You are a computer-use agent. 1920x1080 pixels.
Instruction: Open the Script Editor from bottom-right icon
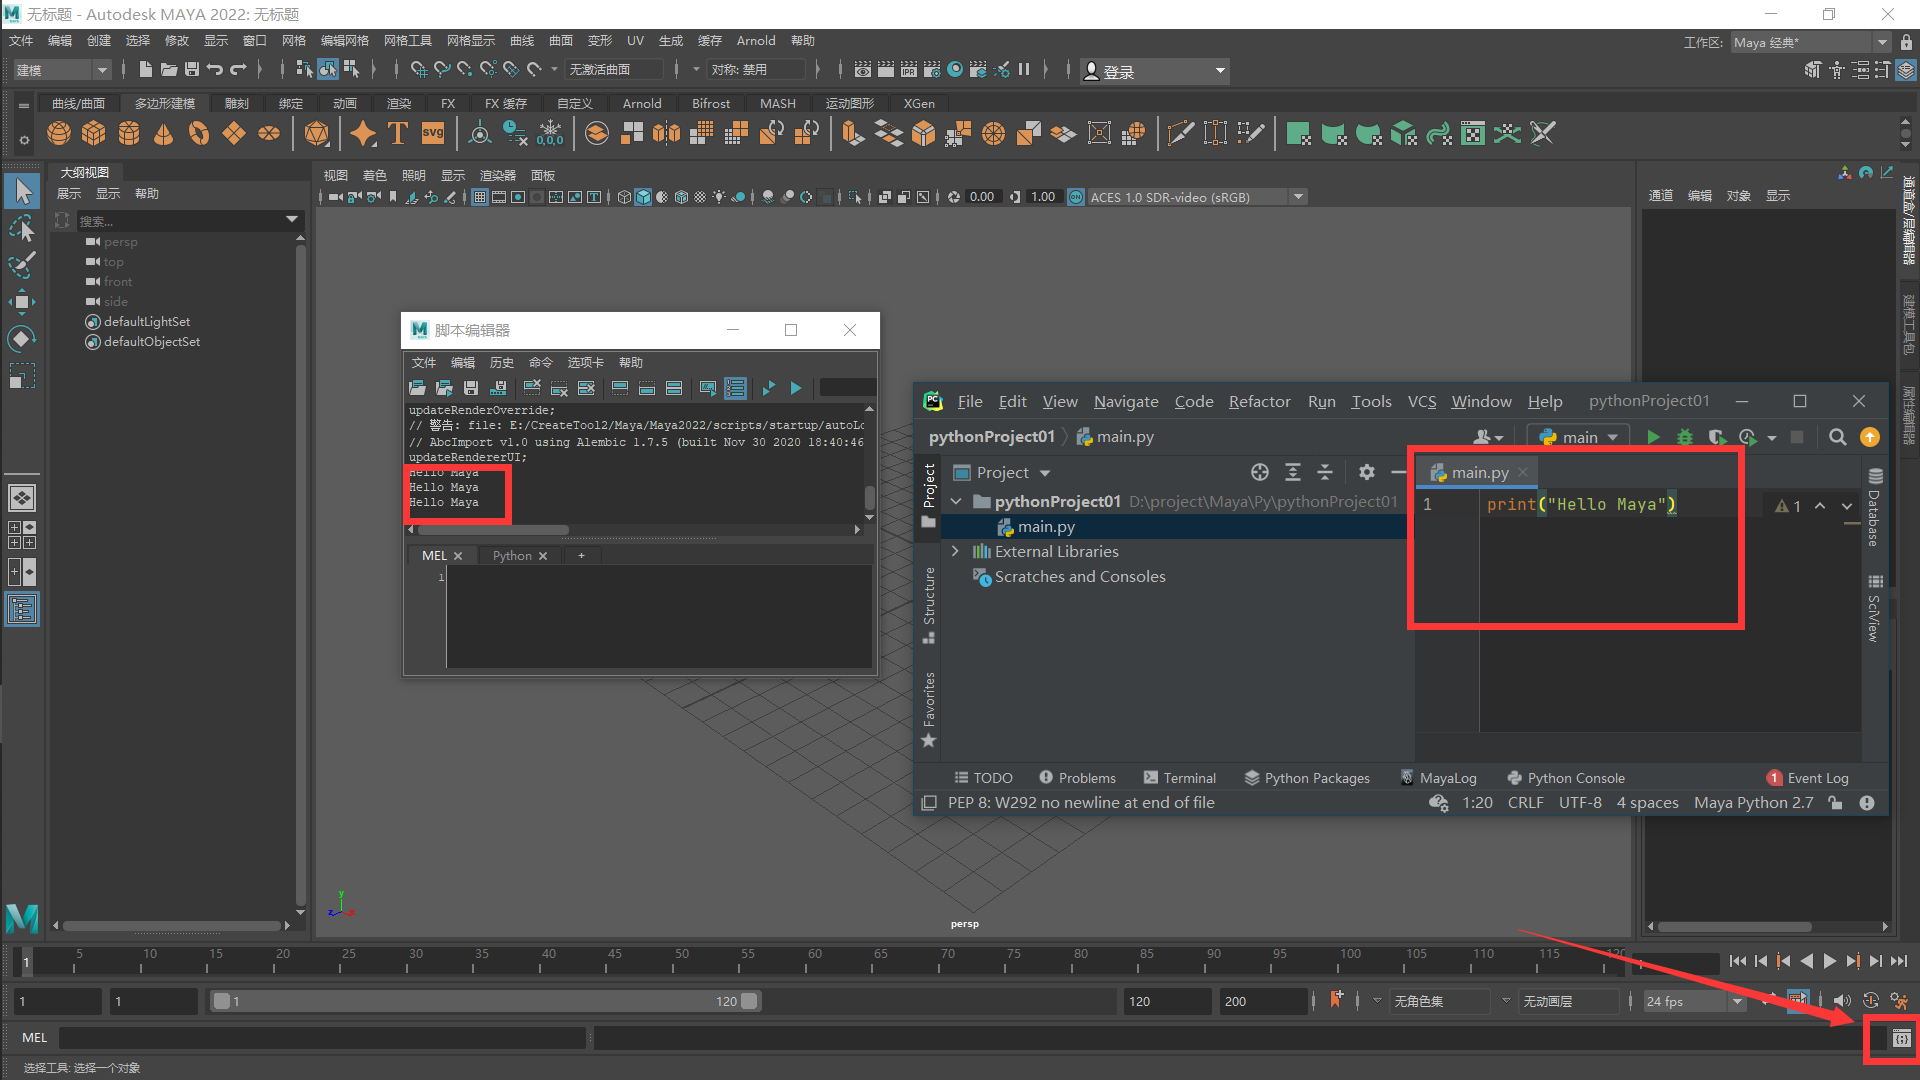point(1901,1039)
